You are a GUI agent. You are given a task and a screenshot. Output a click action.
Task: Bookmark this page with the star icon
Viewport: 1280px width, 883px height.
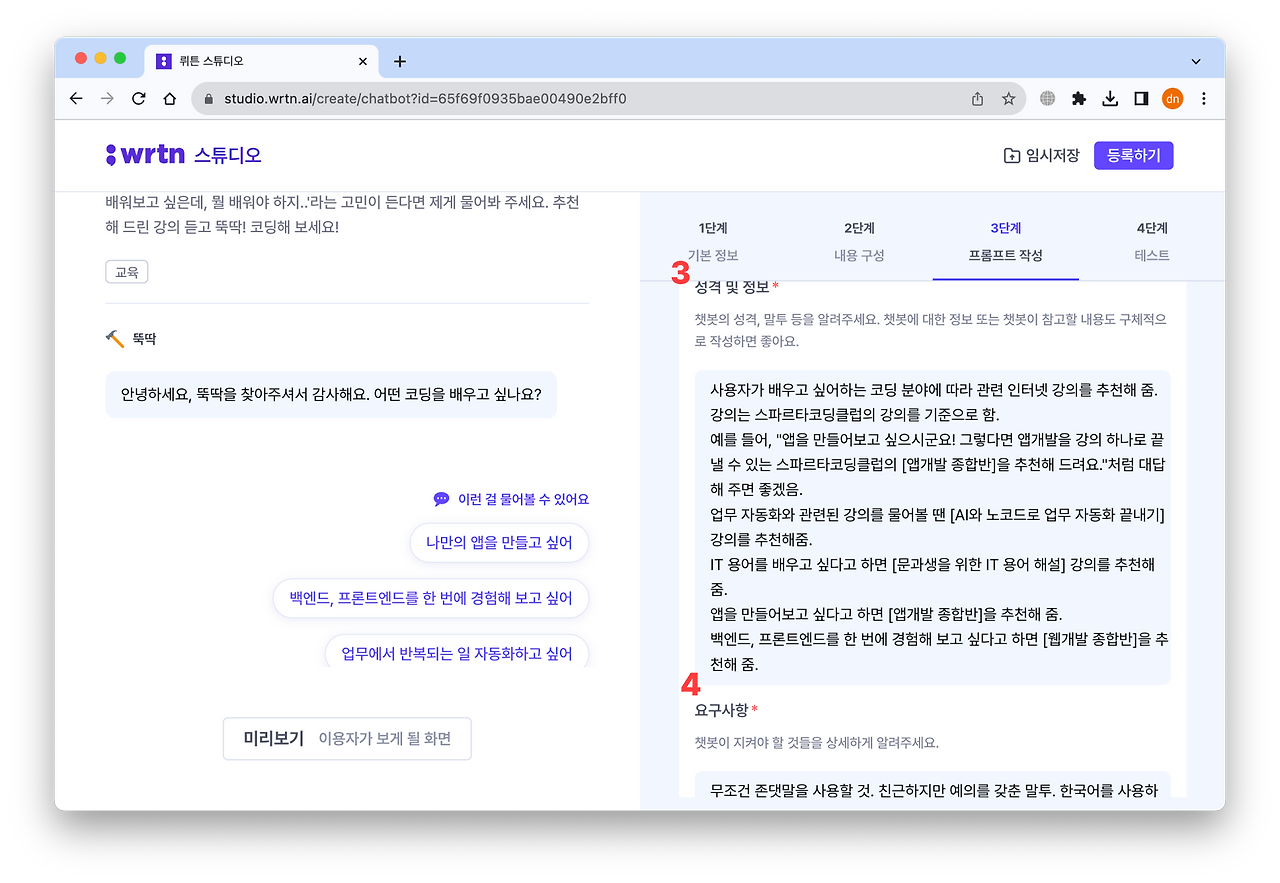tap(1008, 99)
